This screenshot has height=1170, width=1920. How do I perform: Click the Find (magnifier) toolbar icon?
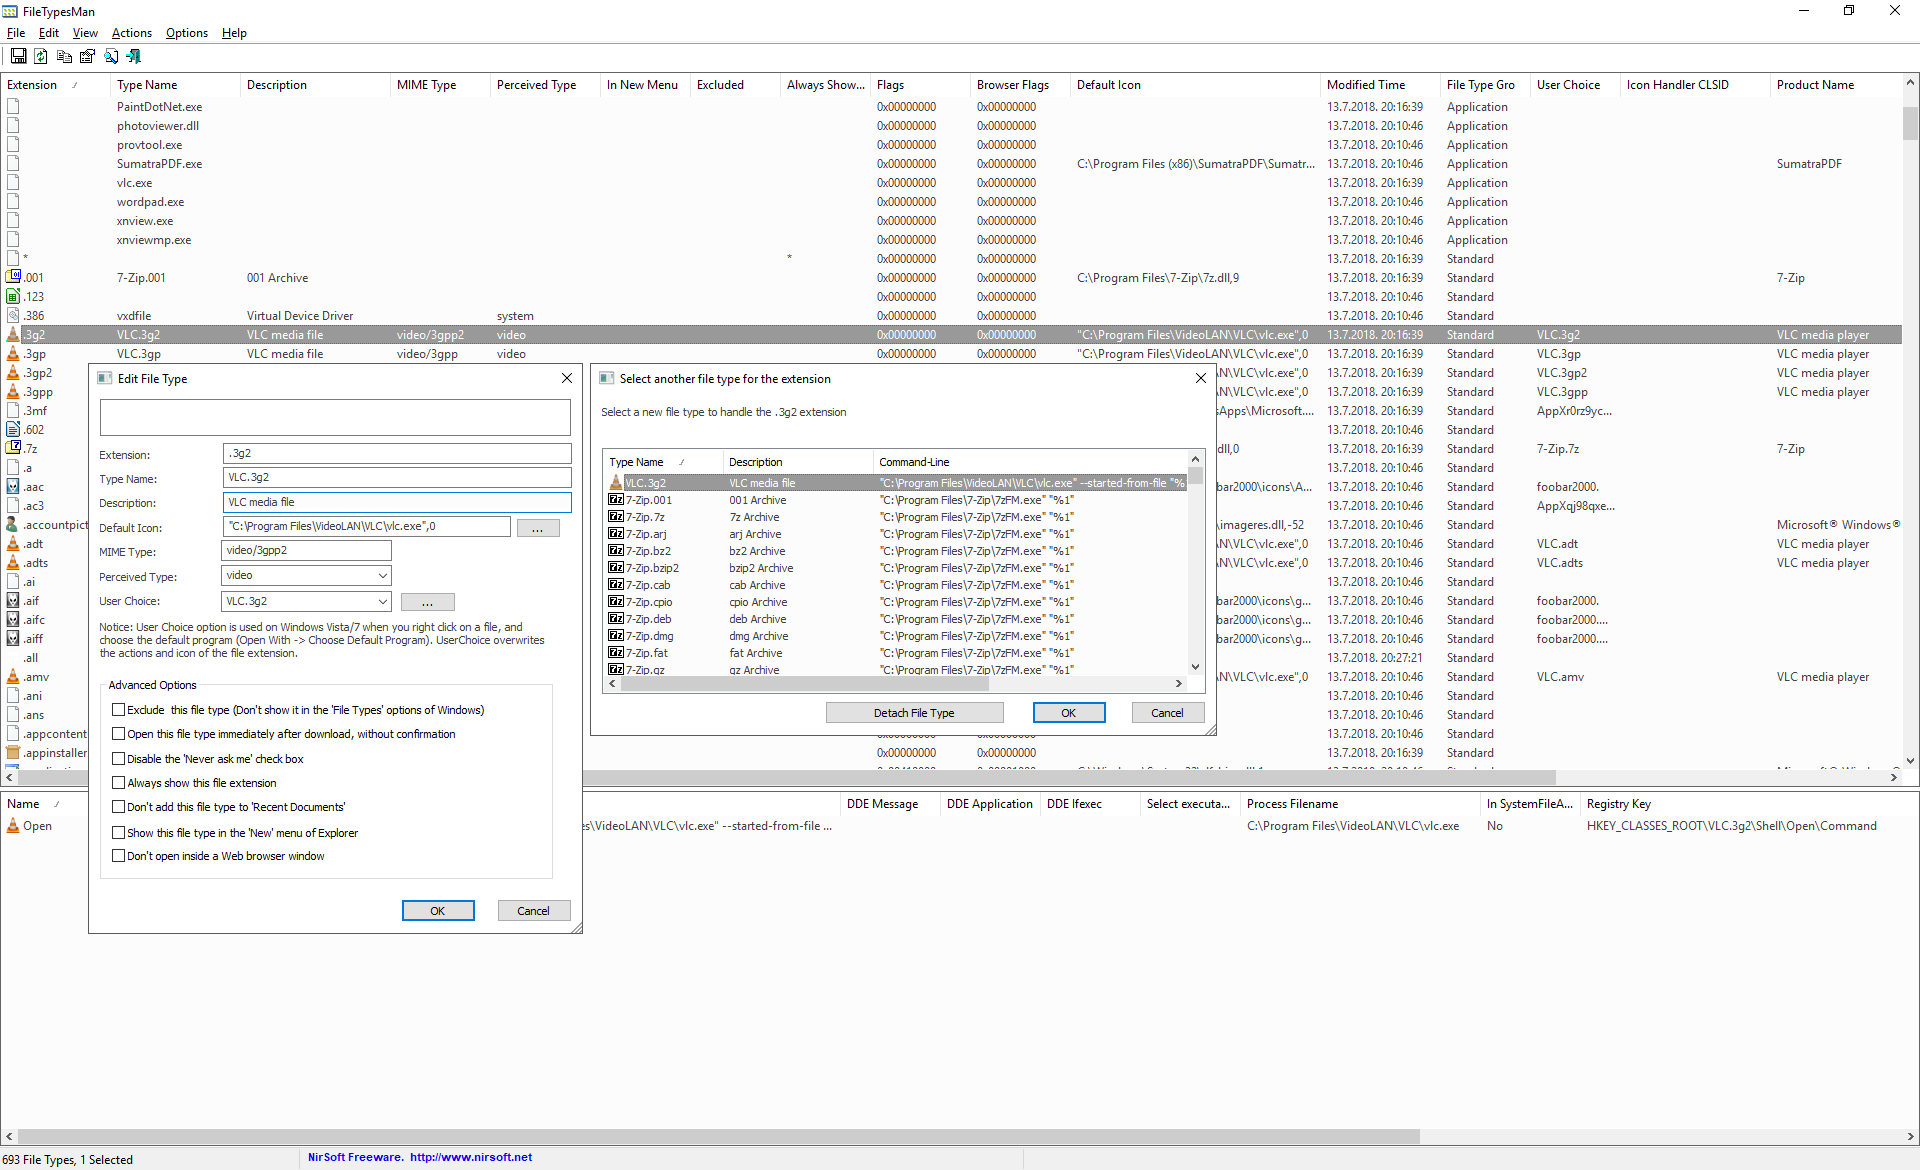coord(111,56)
